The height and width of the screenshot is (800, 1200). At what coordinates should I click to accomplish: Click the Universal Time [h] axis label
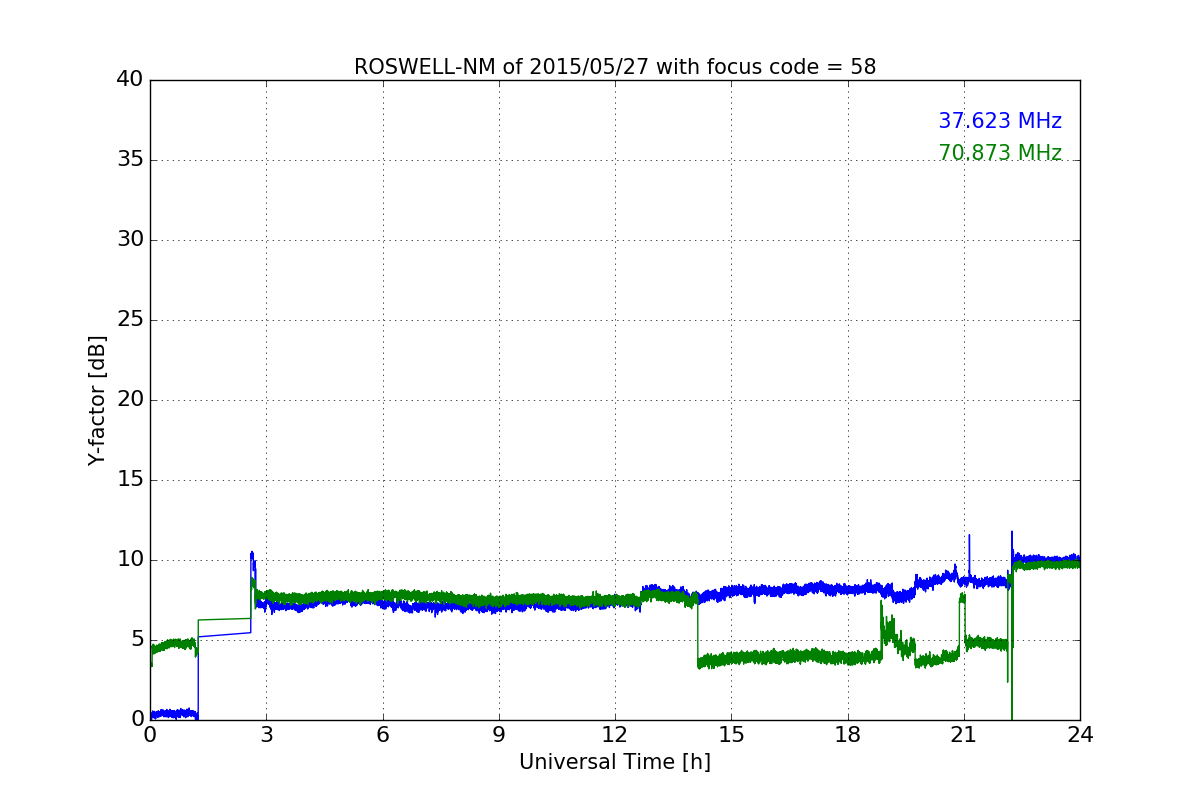coord(615,762)
